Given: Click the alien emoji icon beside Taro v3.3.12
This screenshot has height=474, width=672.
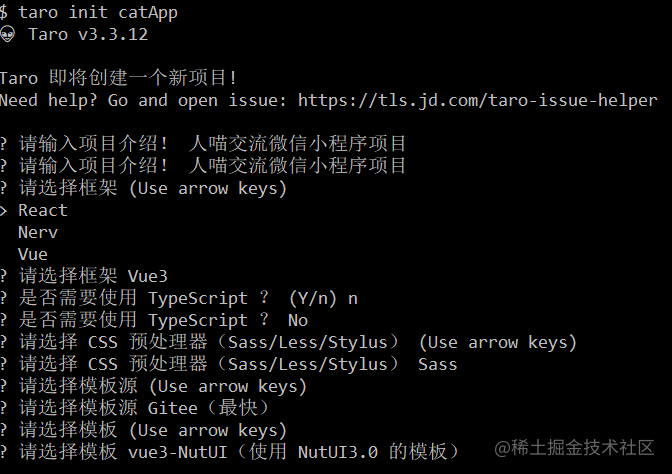Looking at the screenshot, I should (7, 34).
